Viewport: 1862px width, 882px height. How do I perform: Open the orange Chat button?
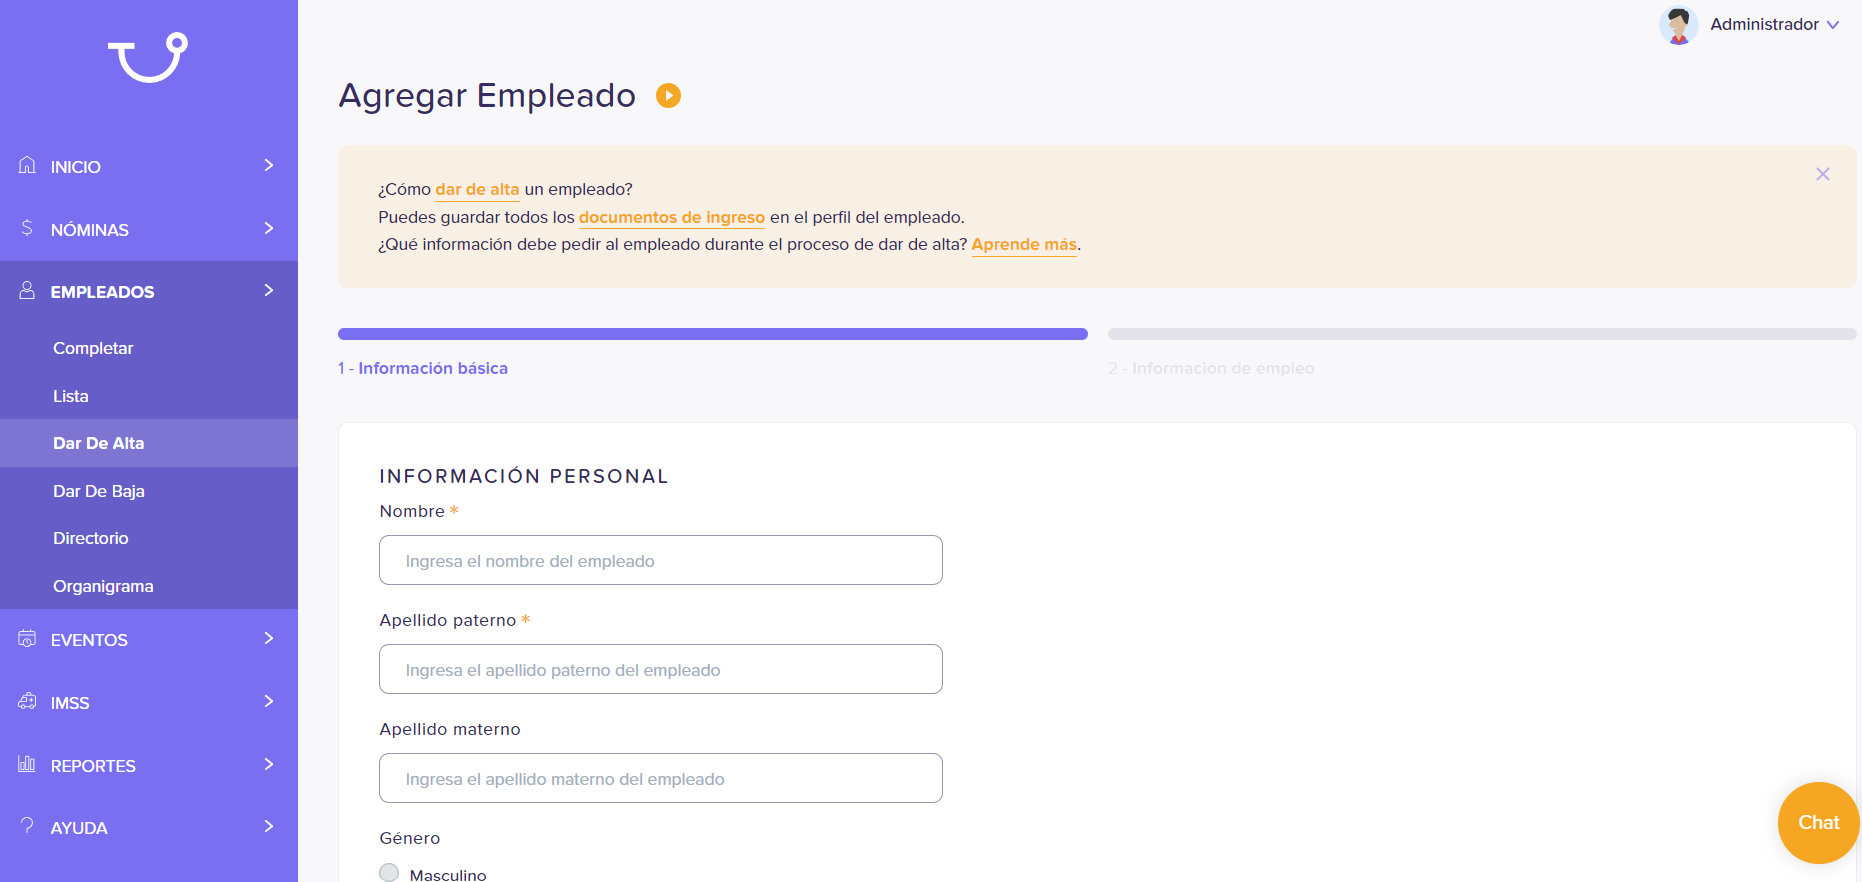click(x=1819, y=823)
